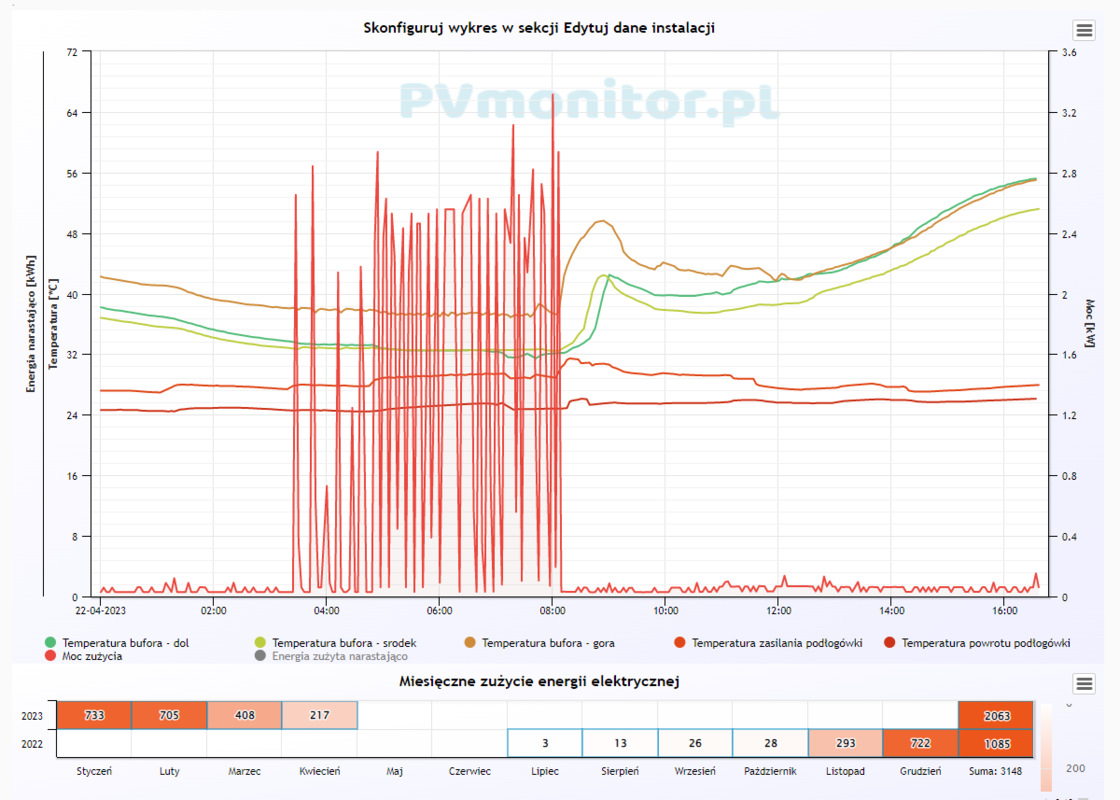Click the 'Temperatura powrotu podłogówki' legend marker
The image size is (1120, 800).
pyautogui.click(x=890, y=643)
